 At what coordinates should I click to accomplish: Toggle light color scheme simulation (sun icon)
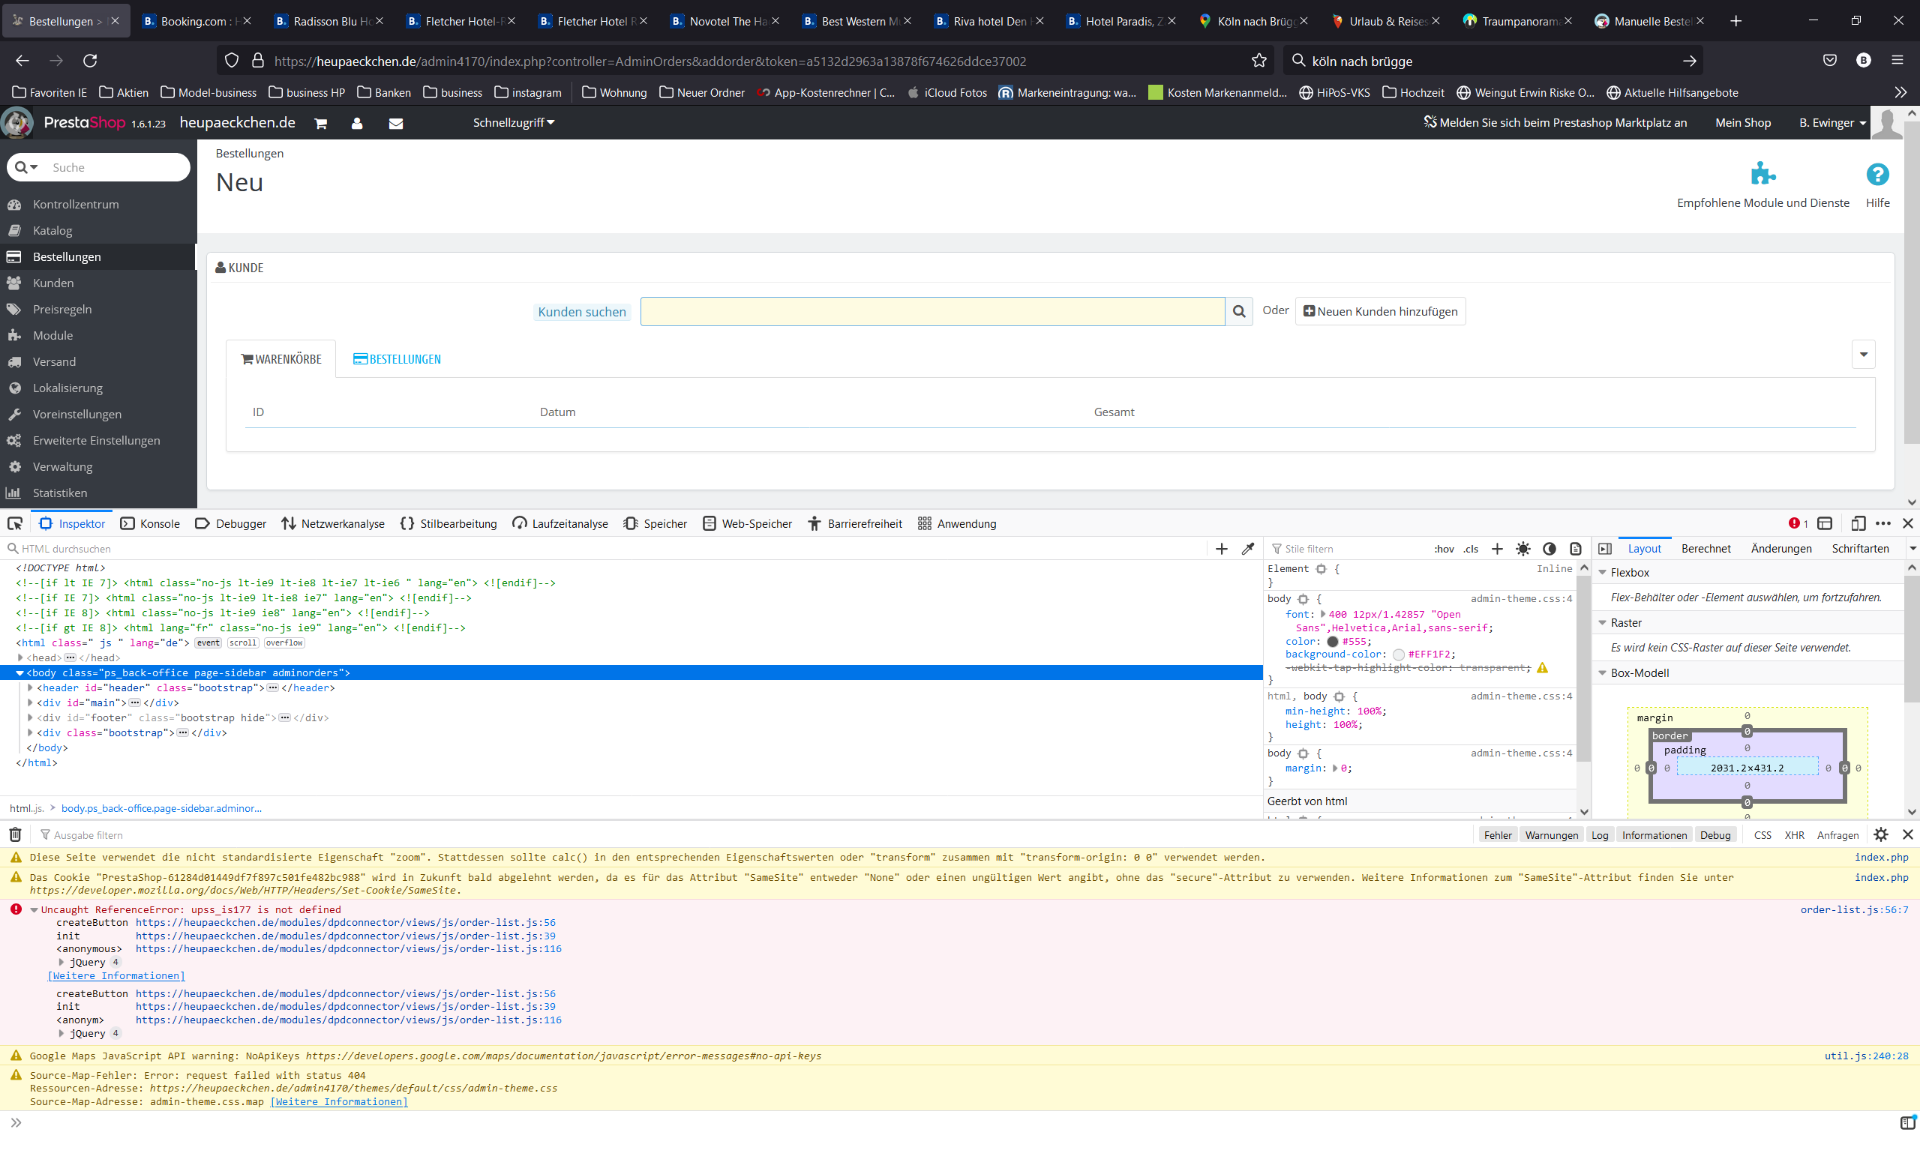[1523, 548]
